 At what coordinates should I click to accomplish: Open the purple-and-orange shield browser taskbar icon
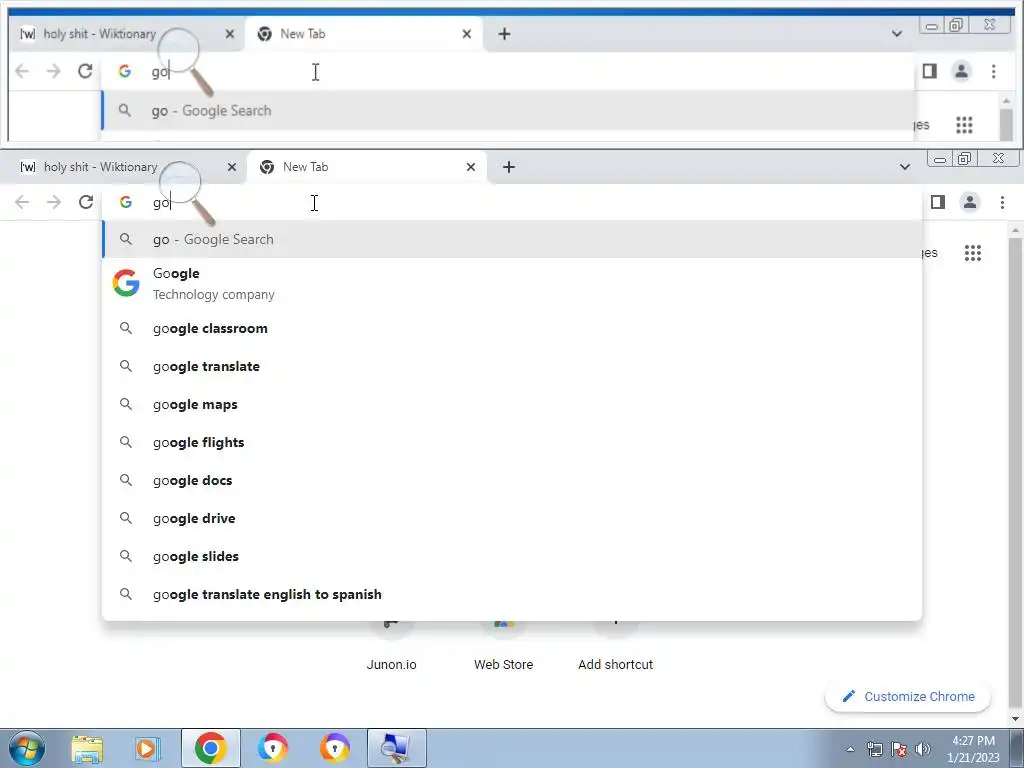click(x=334, y=748)
